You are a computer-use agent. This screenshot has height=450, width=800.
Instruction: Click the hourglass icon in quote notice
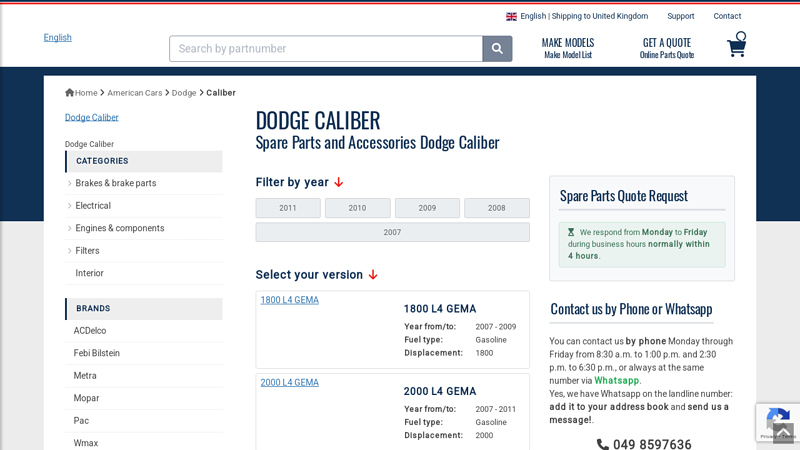coord(571,232)
